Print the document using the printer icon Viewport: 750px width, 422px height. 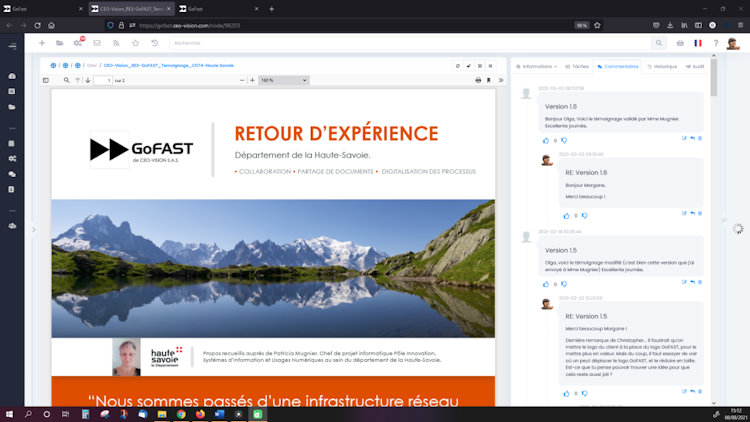pos(478,80)
